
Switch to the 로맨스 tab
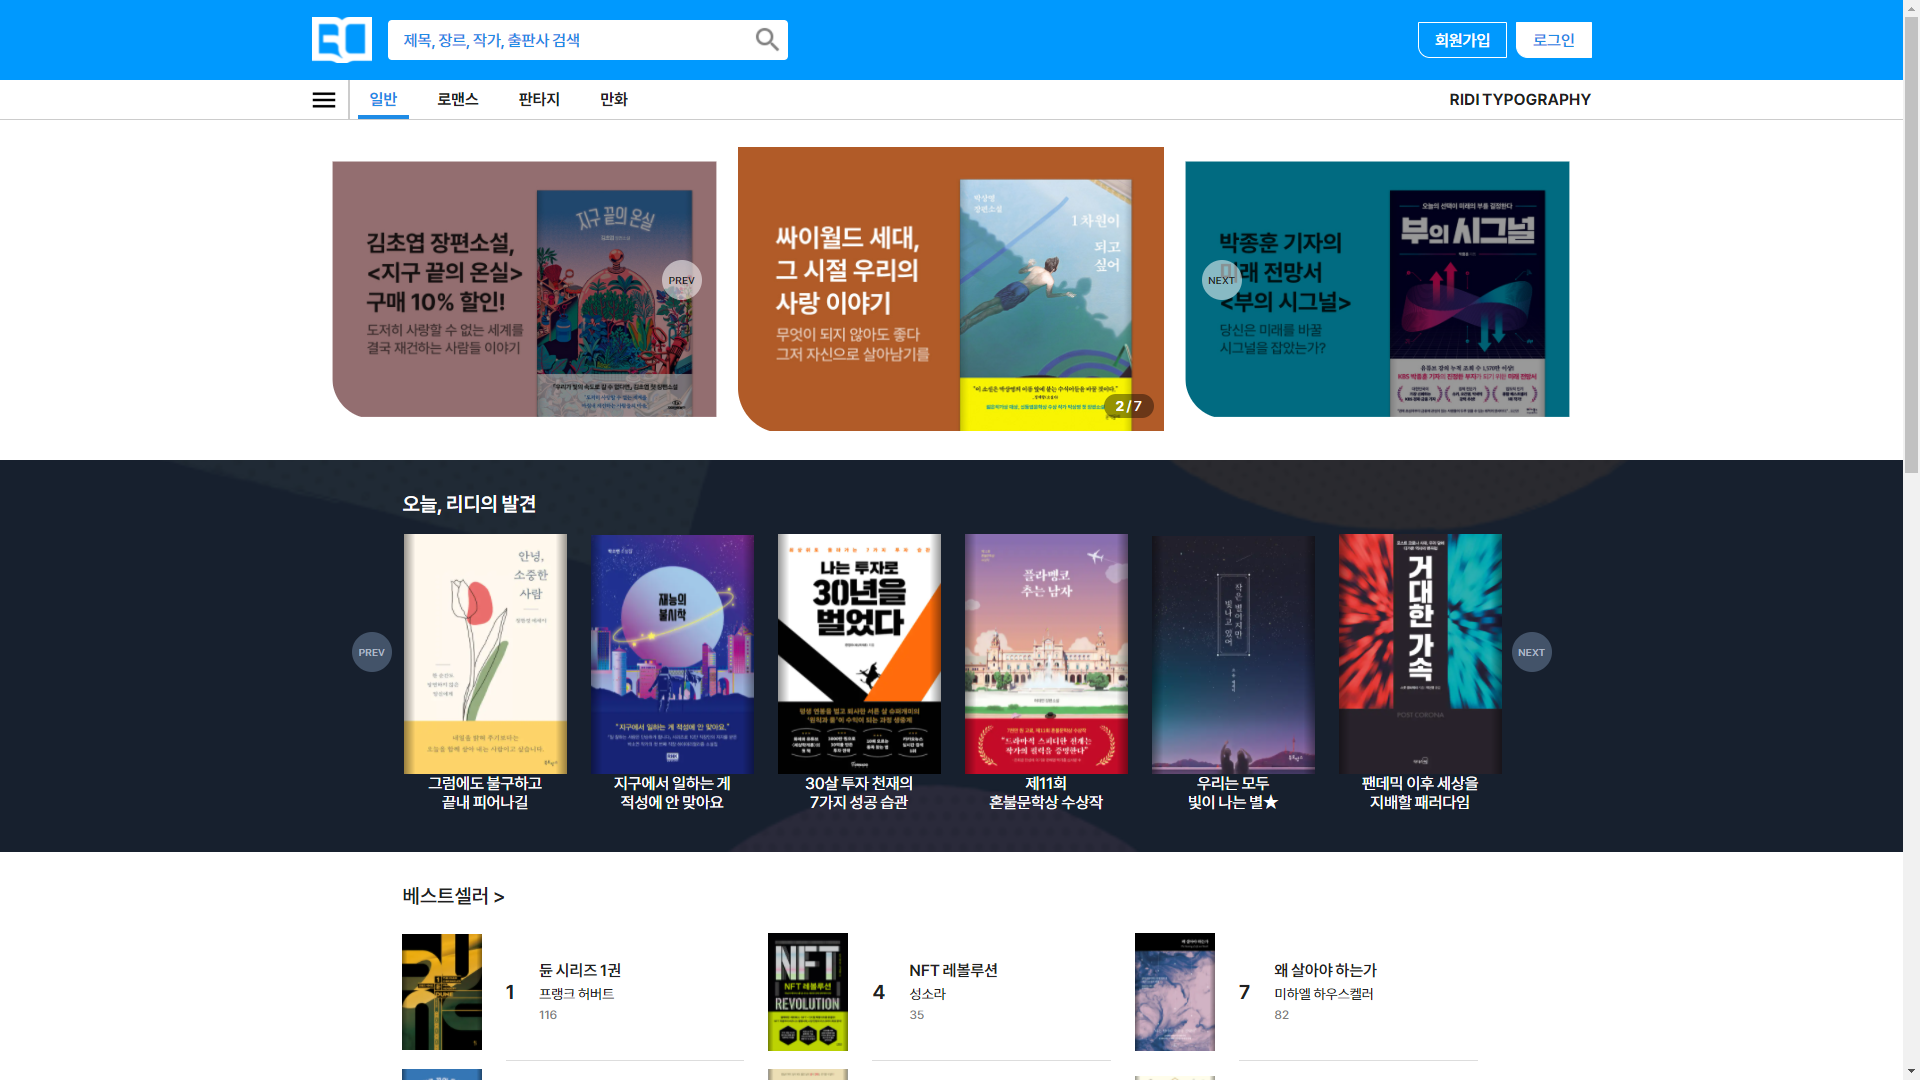457,99
